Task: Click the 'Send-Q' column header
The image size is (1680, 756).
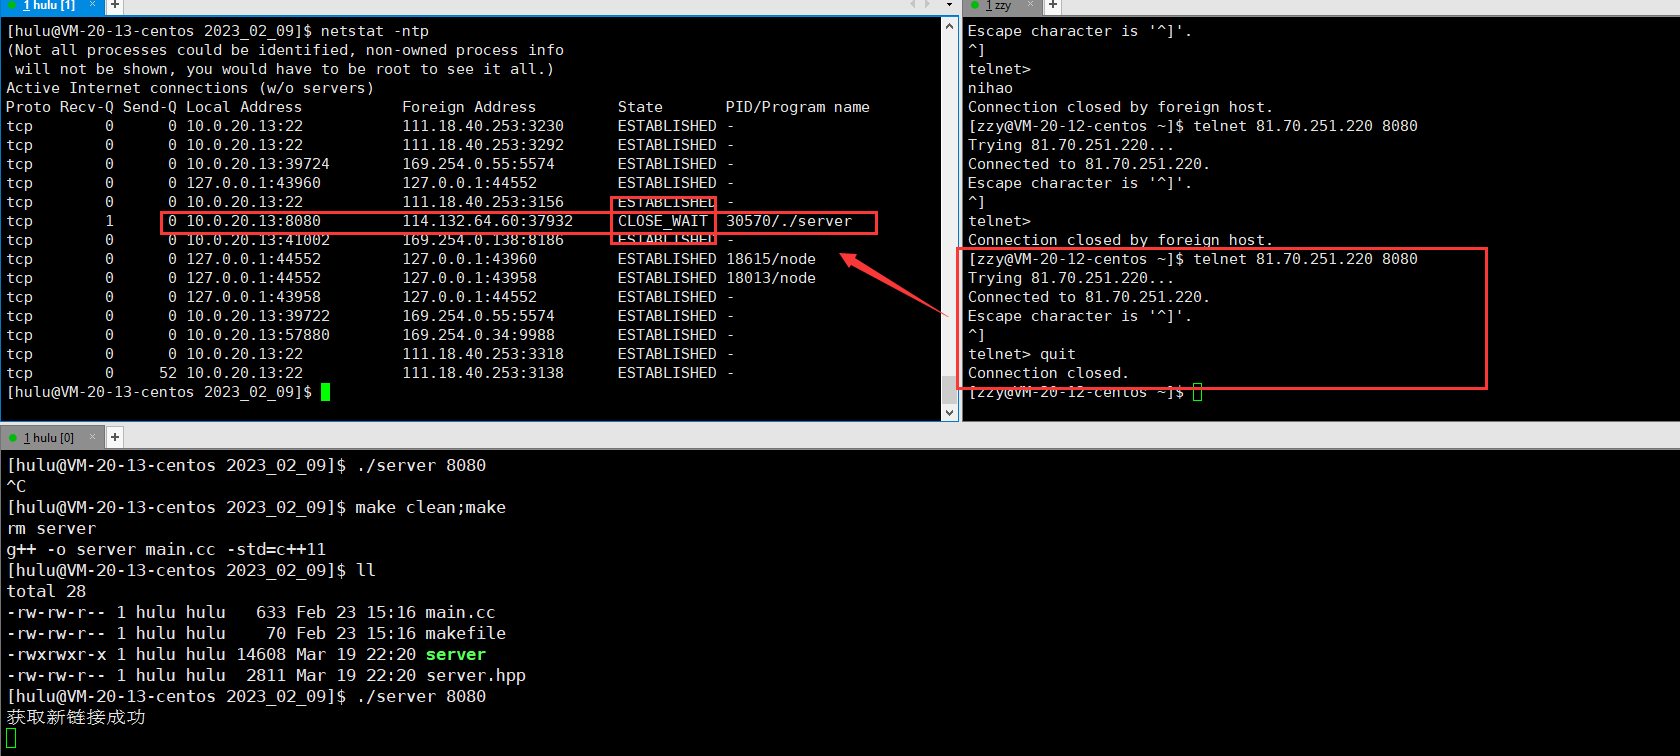Action: 150,107
